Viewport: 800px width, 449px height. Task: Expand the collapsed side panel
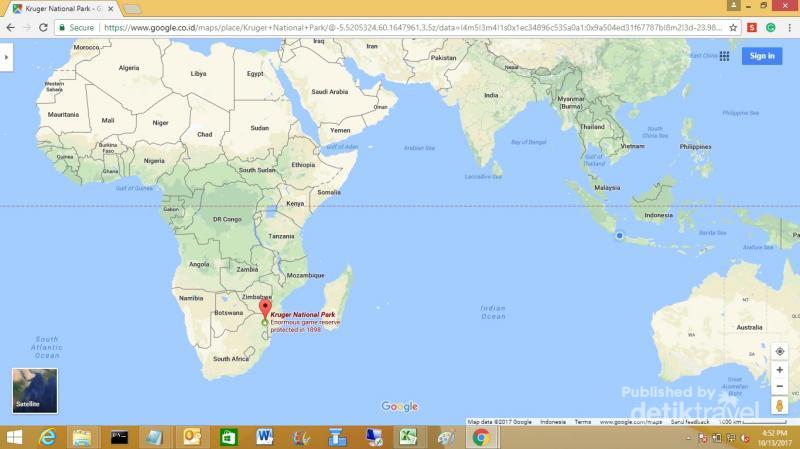point(6,57)
